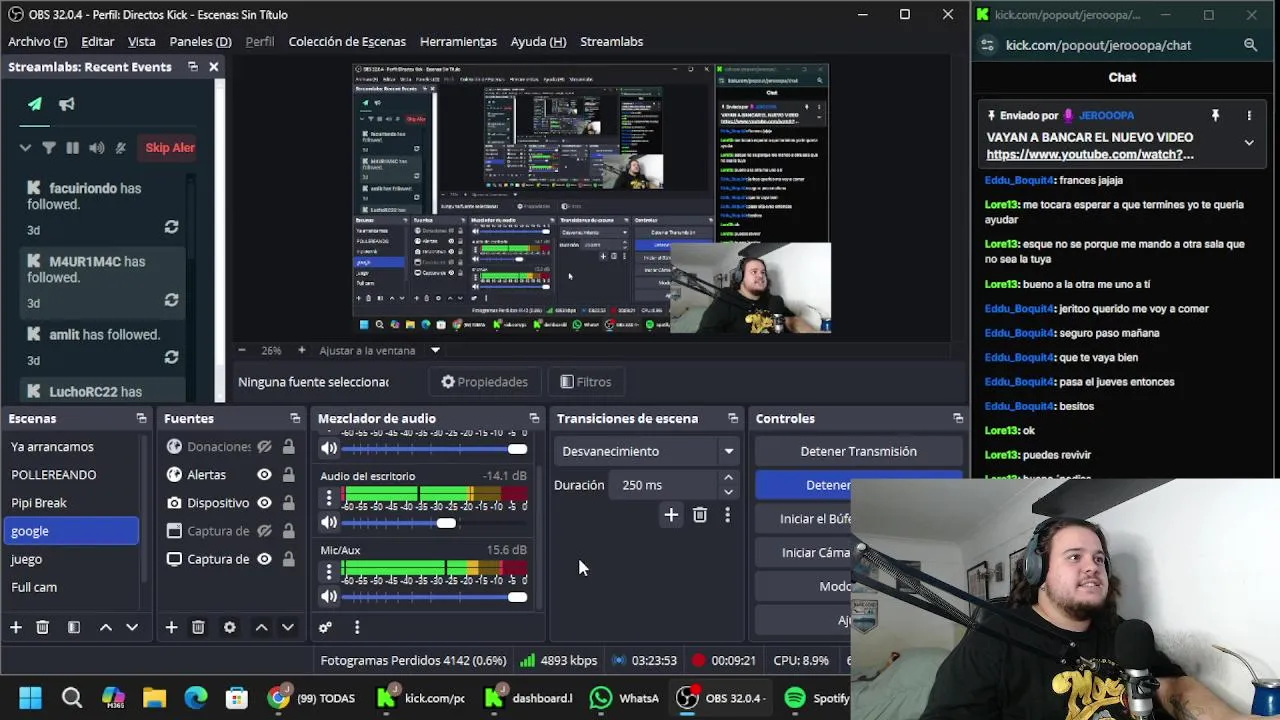Add a new scene in Escenas

15,627
